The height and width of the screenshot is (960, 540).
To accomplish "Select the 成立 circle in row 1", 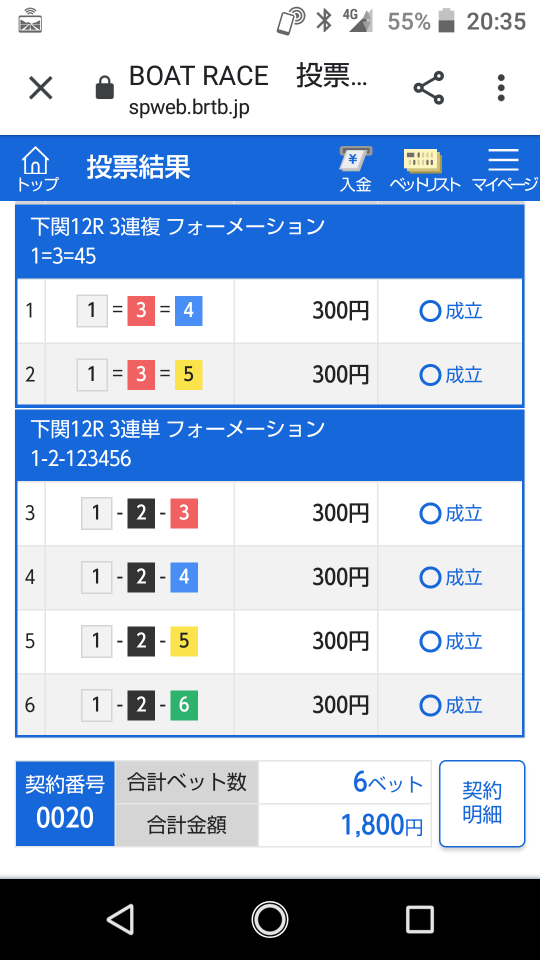I will [x=430, y=312].
